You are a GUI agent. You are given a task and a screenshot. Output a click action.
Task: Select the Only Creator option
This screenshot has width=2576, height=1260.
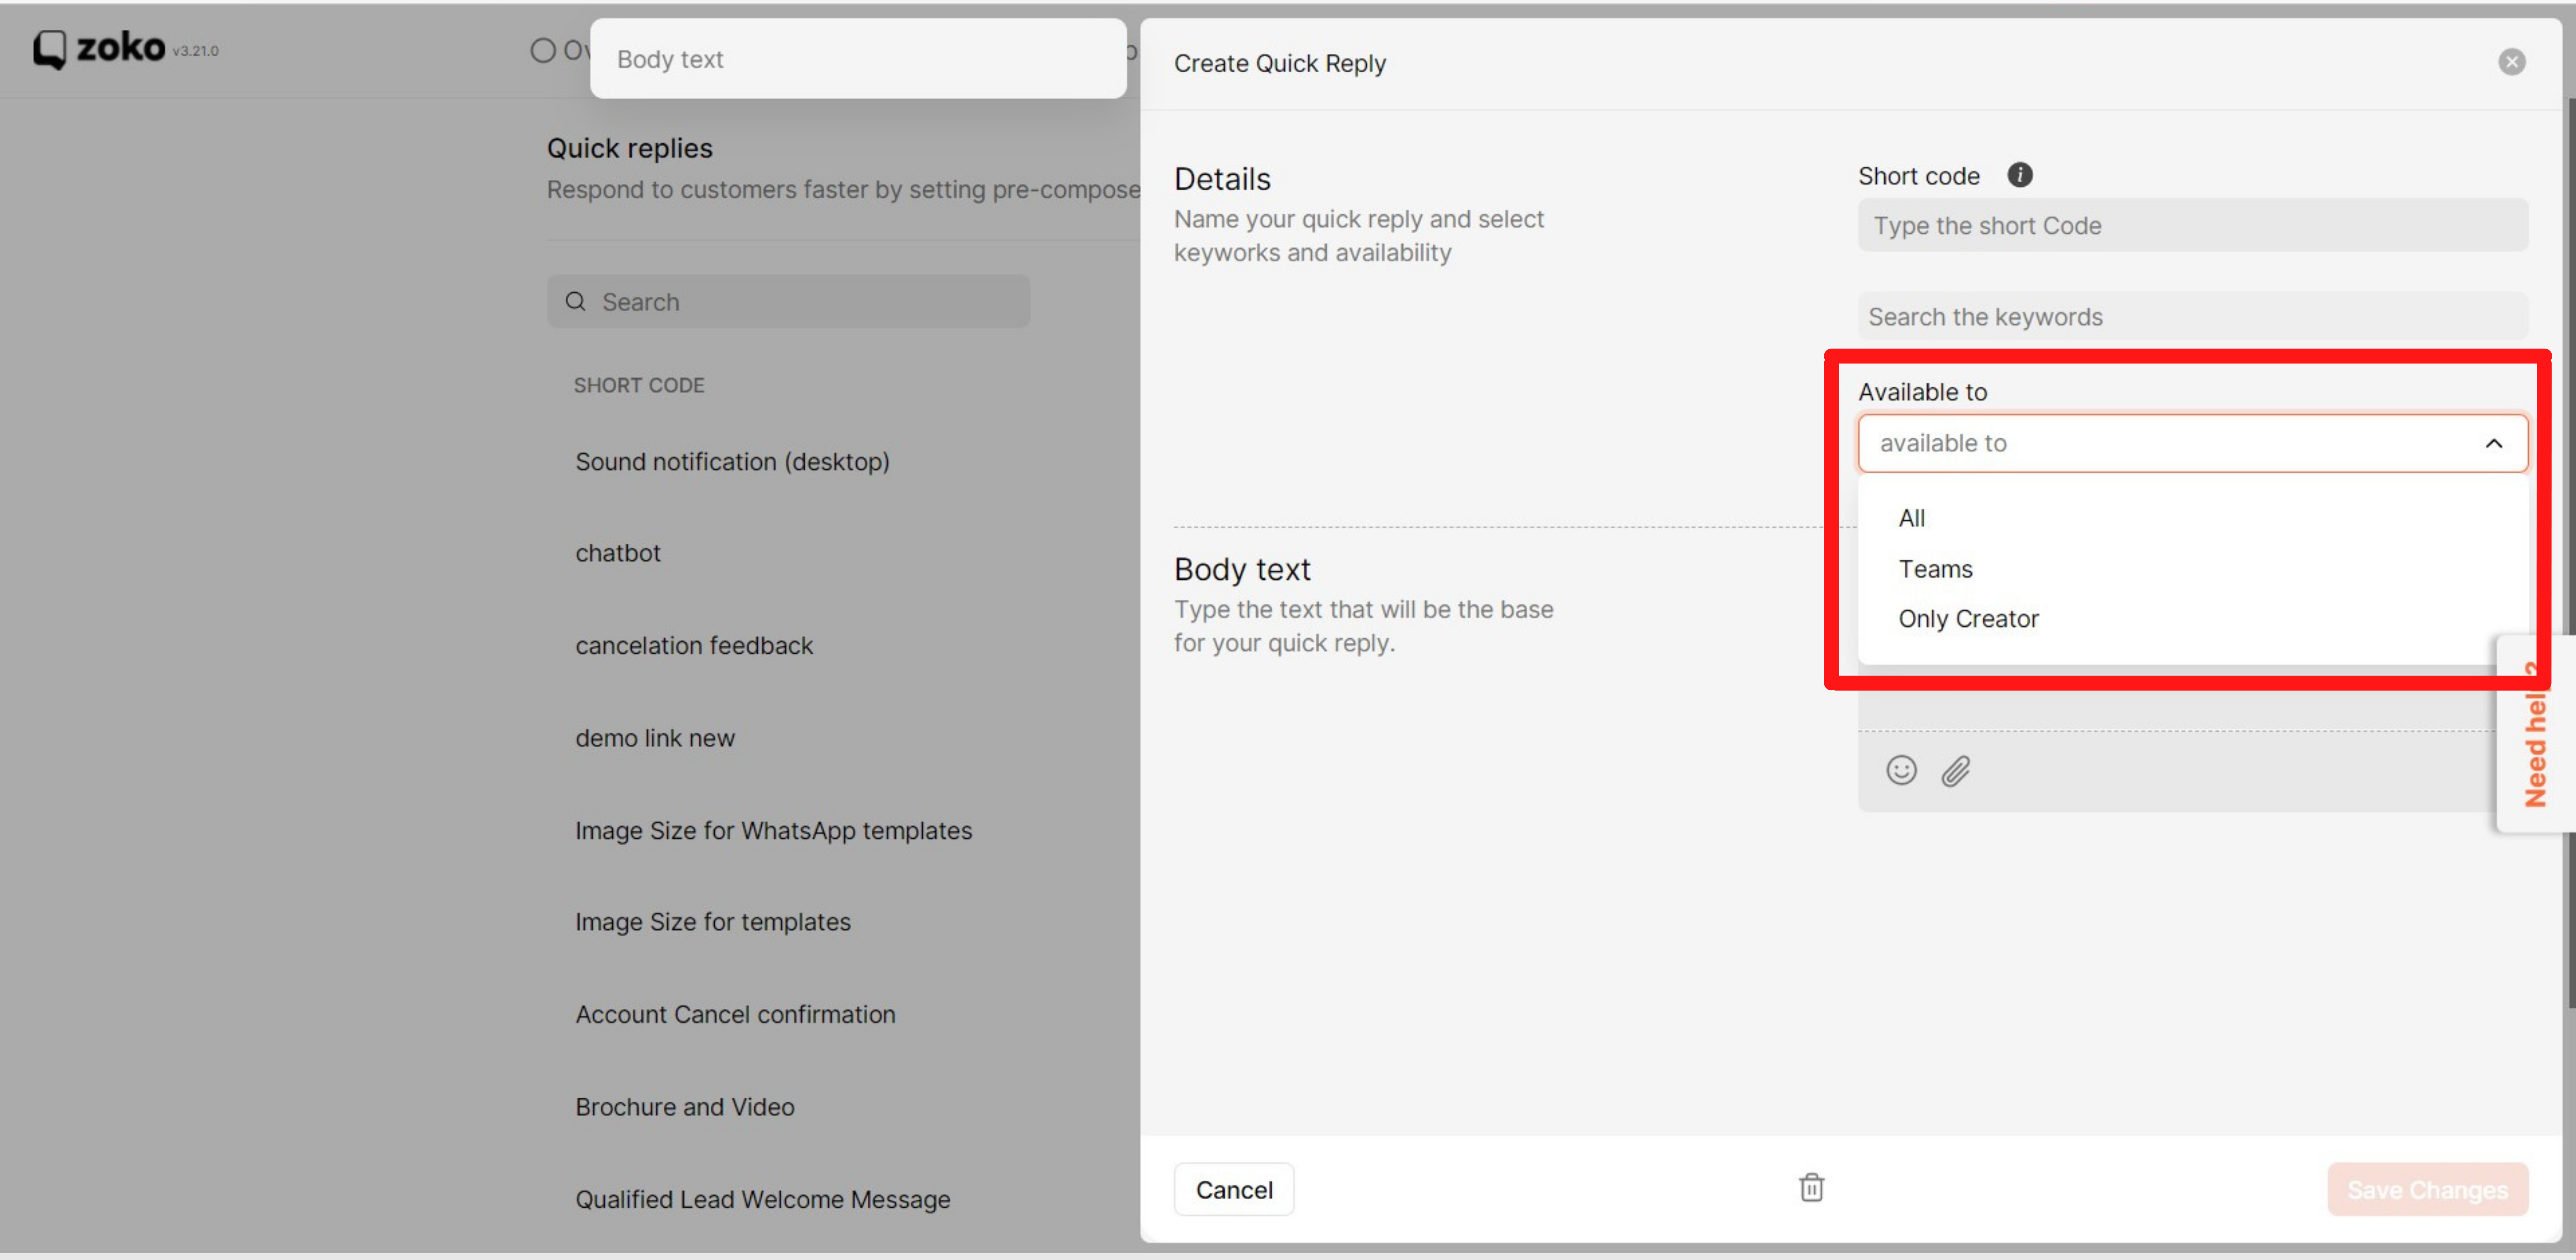pos(1968,619)
